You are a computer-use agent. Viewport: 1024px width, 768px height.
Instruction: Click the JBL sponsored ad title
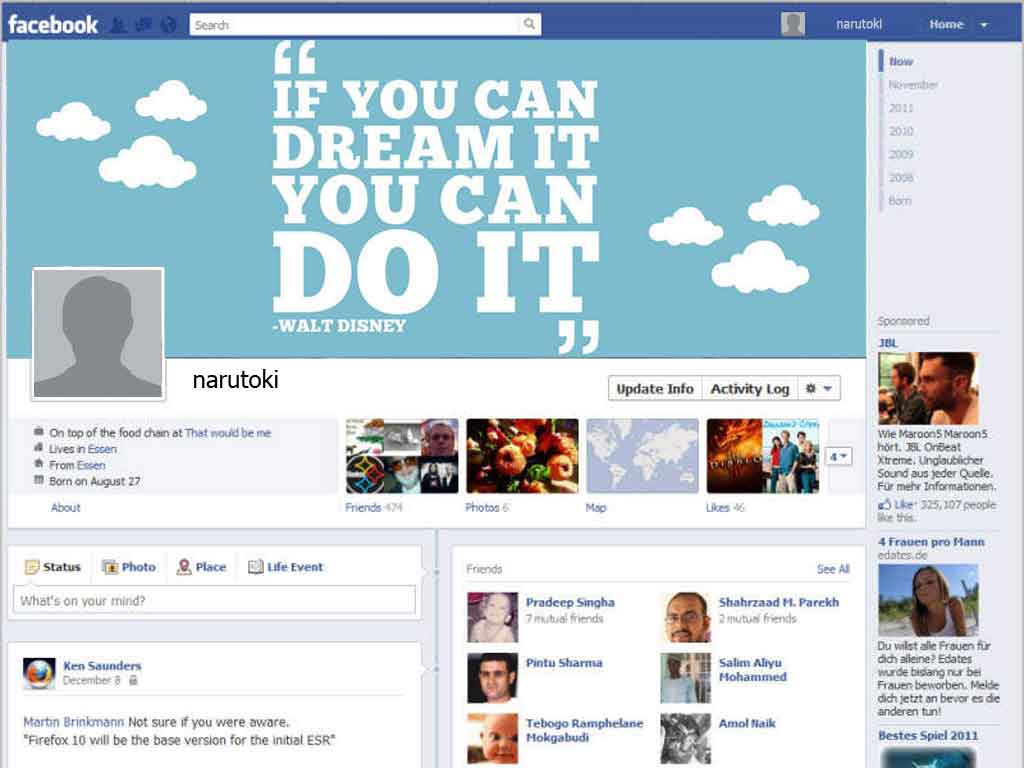[x=888, y=343]
